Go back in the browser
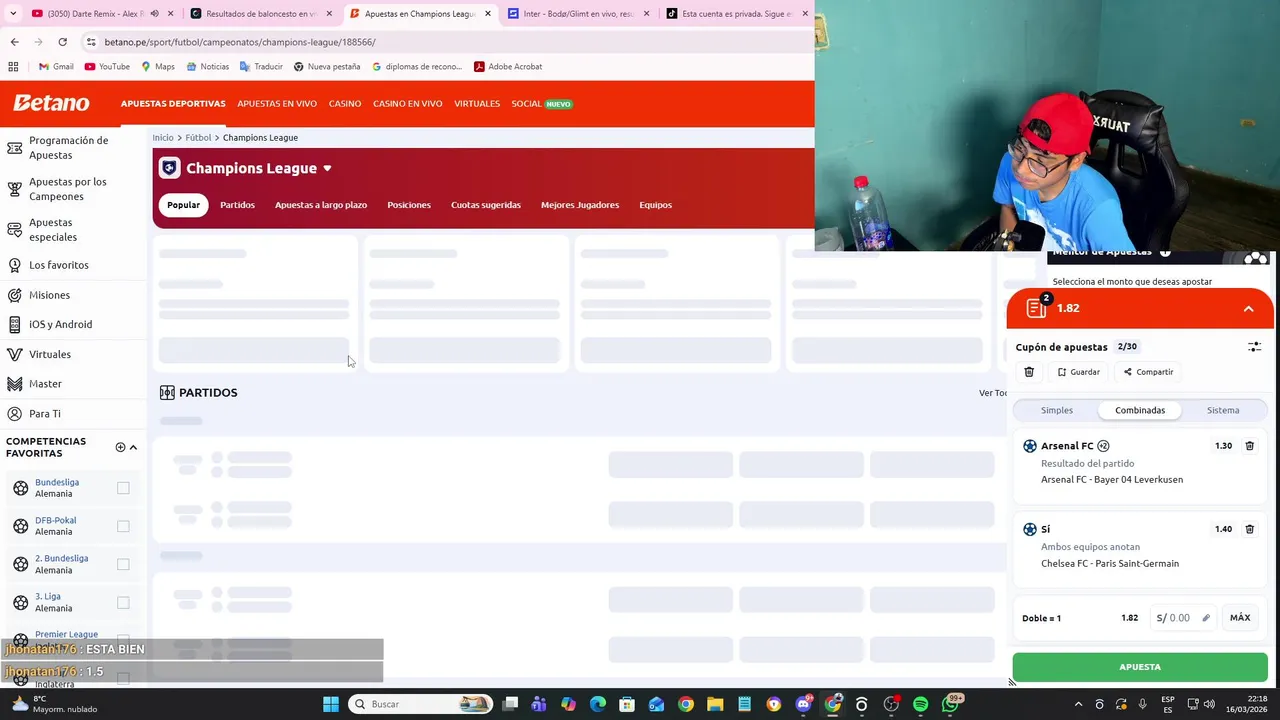 [14, 42]
